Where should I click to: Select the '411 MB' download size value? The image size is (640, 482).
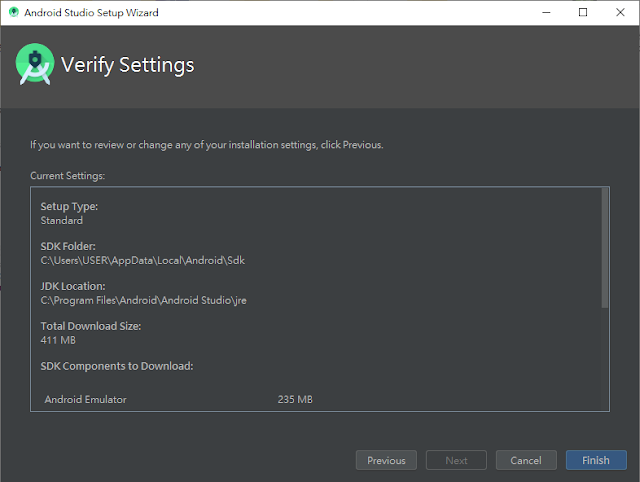[x=58, y=340]
